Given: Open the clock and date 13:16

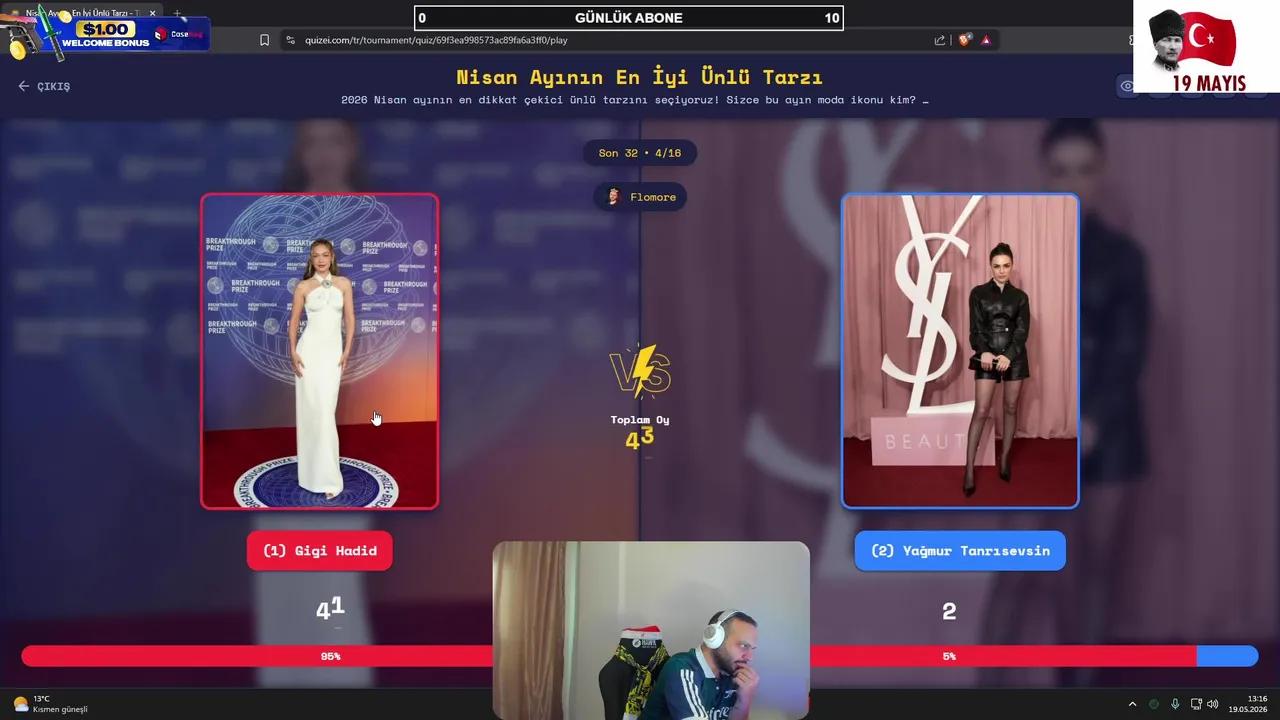Looking at the screenshot, I should tap(1248, 704).
